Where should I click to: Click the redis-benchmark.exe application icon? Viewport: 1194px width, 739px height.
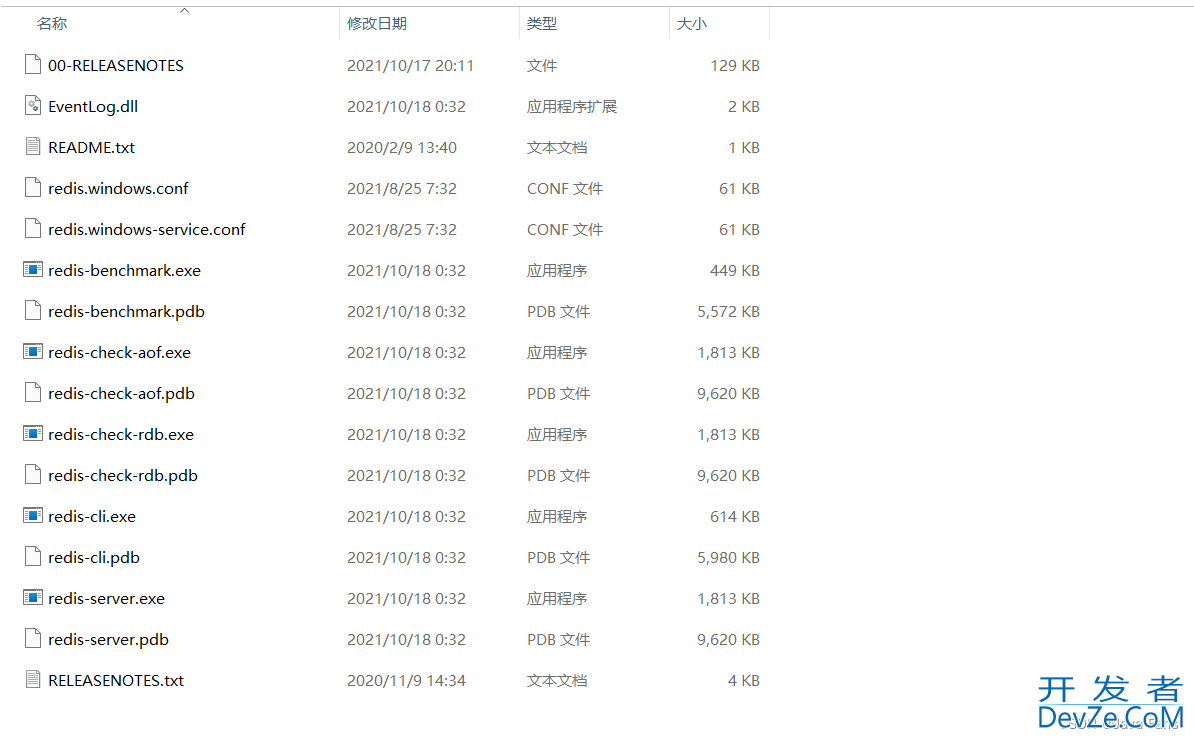point(33,270)
